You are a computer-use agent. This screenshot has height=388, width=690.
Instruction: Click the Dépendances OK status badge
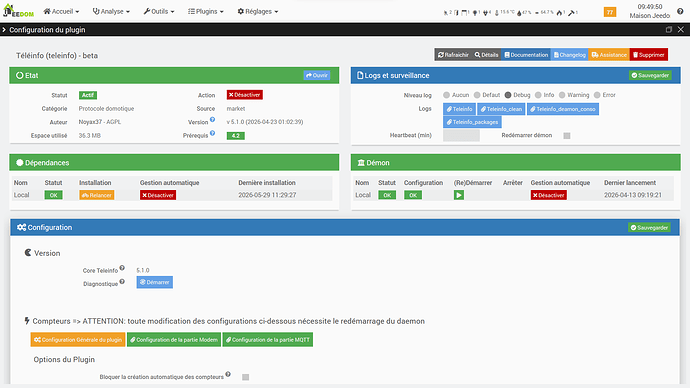pyautogui.click(x=53, y=195)
